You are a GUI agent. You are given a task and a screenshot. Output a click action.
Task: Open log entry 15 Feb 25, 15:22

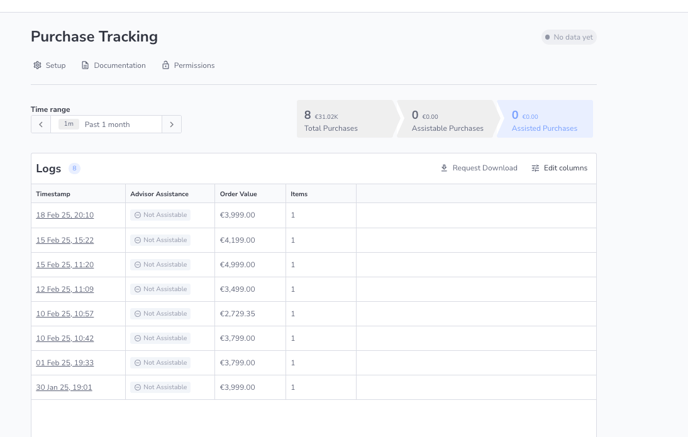click(x=65, y=240)
